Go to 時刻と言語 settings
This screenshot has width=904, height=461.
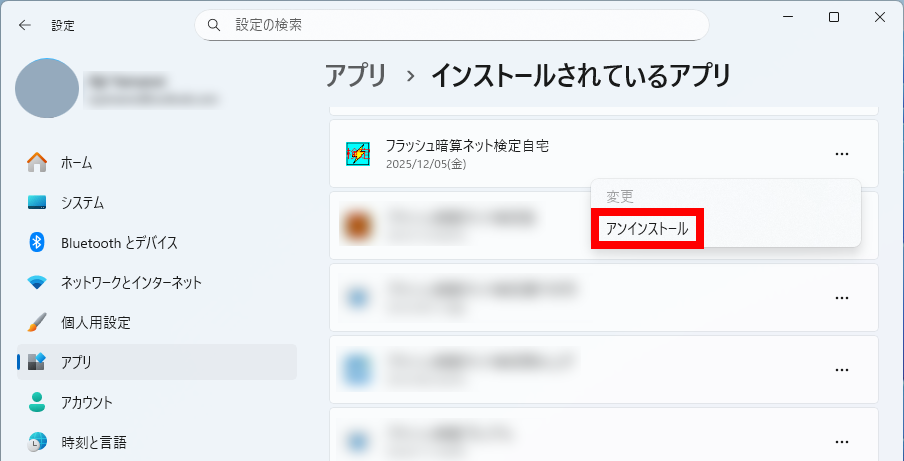[93, 442]
